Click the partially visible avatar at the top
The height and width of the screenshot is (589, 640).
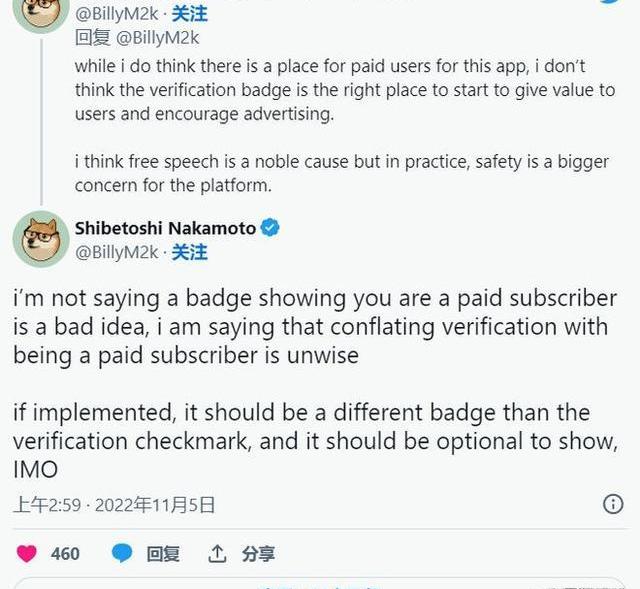(x=40, y=12)
